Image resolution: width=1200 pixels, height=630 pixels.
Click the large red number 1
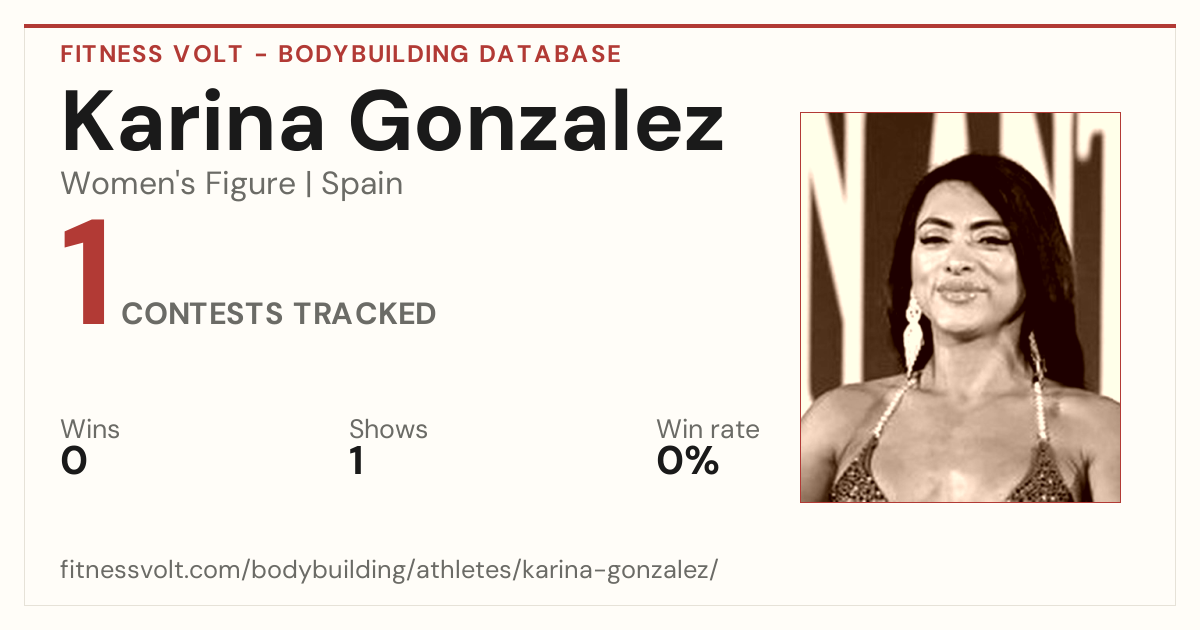click(86, 275)
